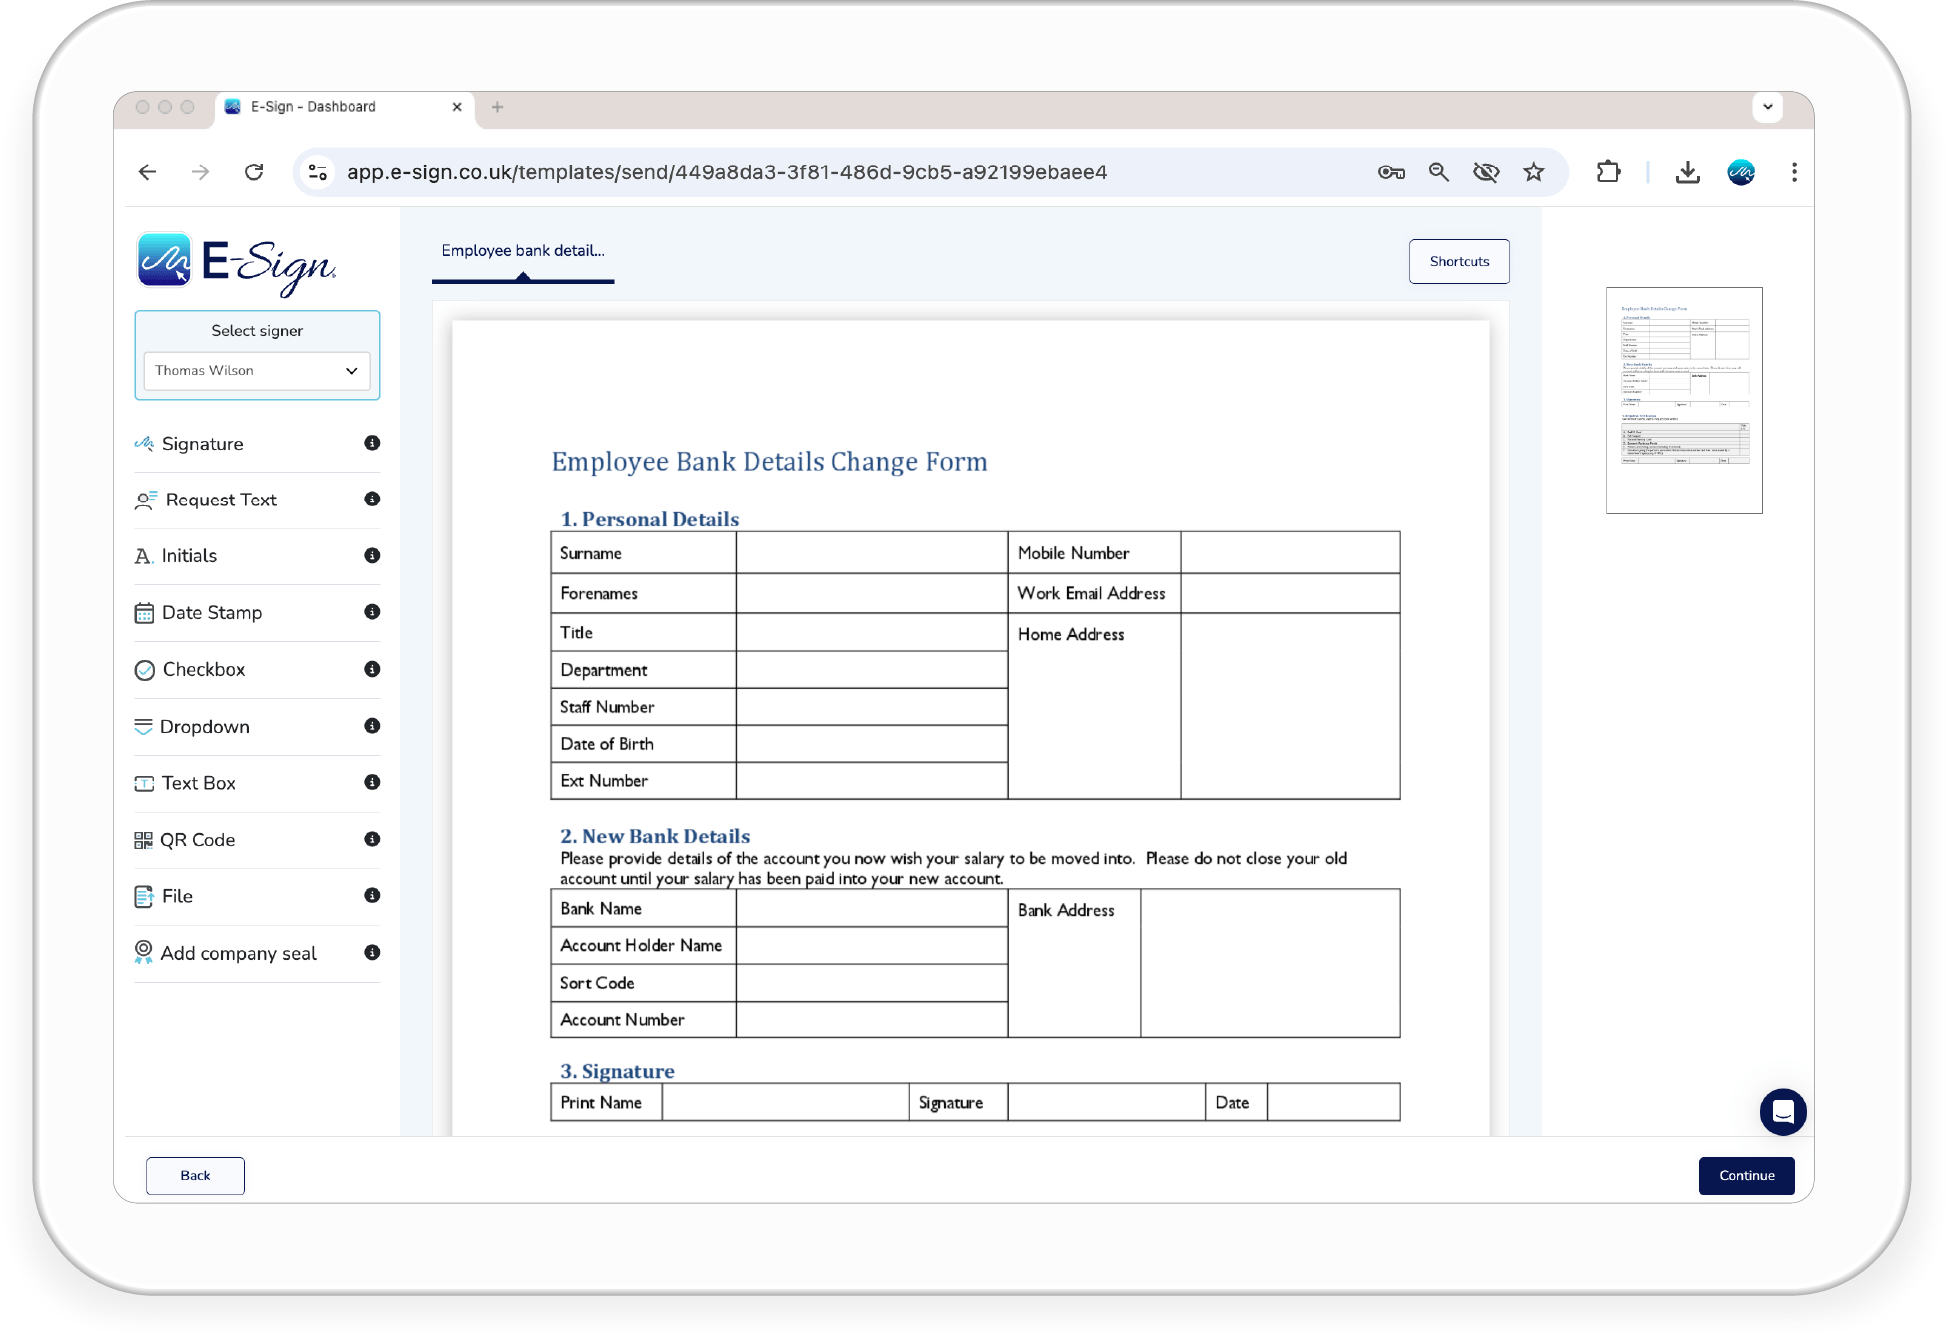Click the crossed-out eye tracking icon

point(1486,172)
